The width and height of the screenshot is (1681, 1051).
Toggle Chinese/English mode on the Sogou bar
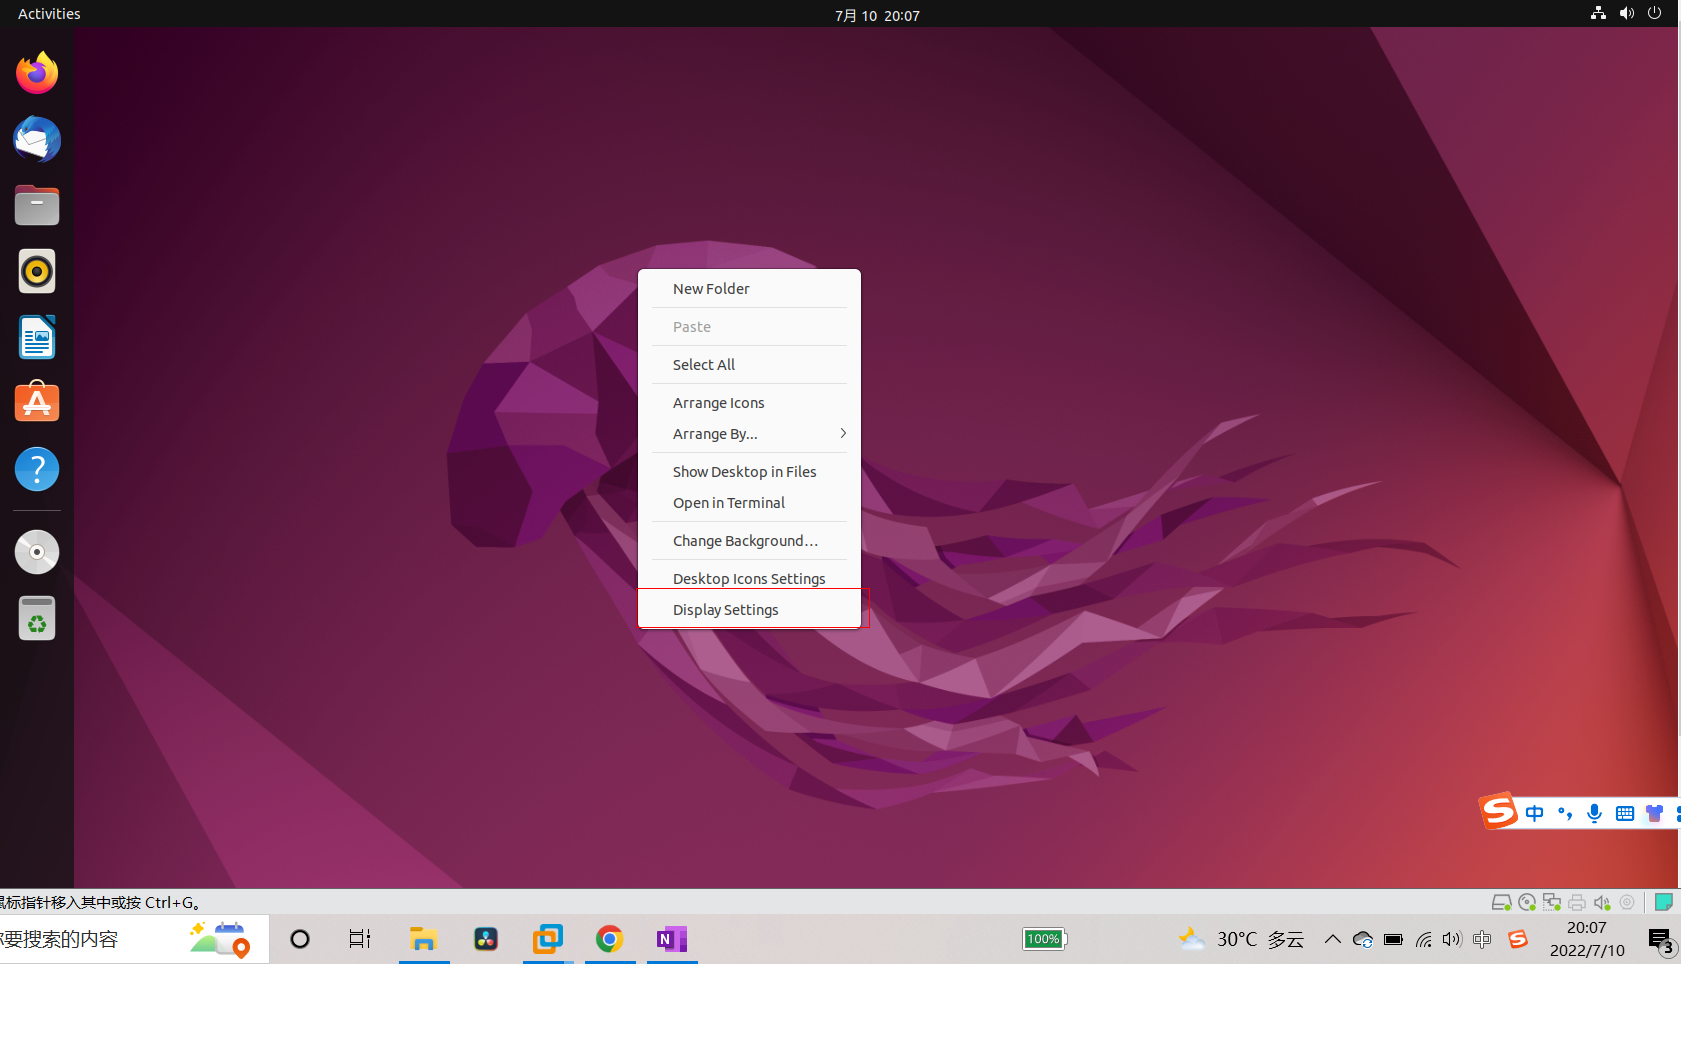pos(1535,813)
